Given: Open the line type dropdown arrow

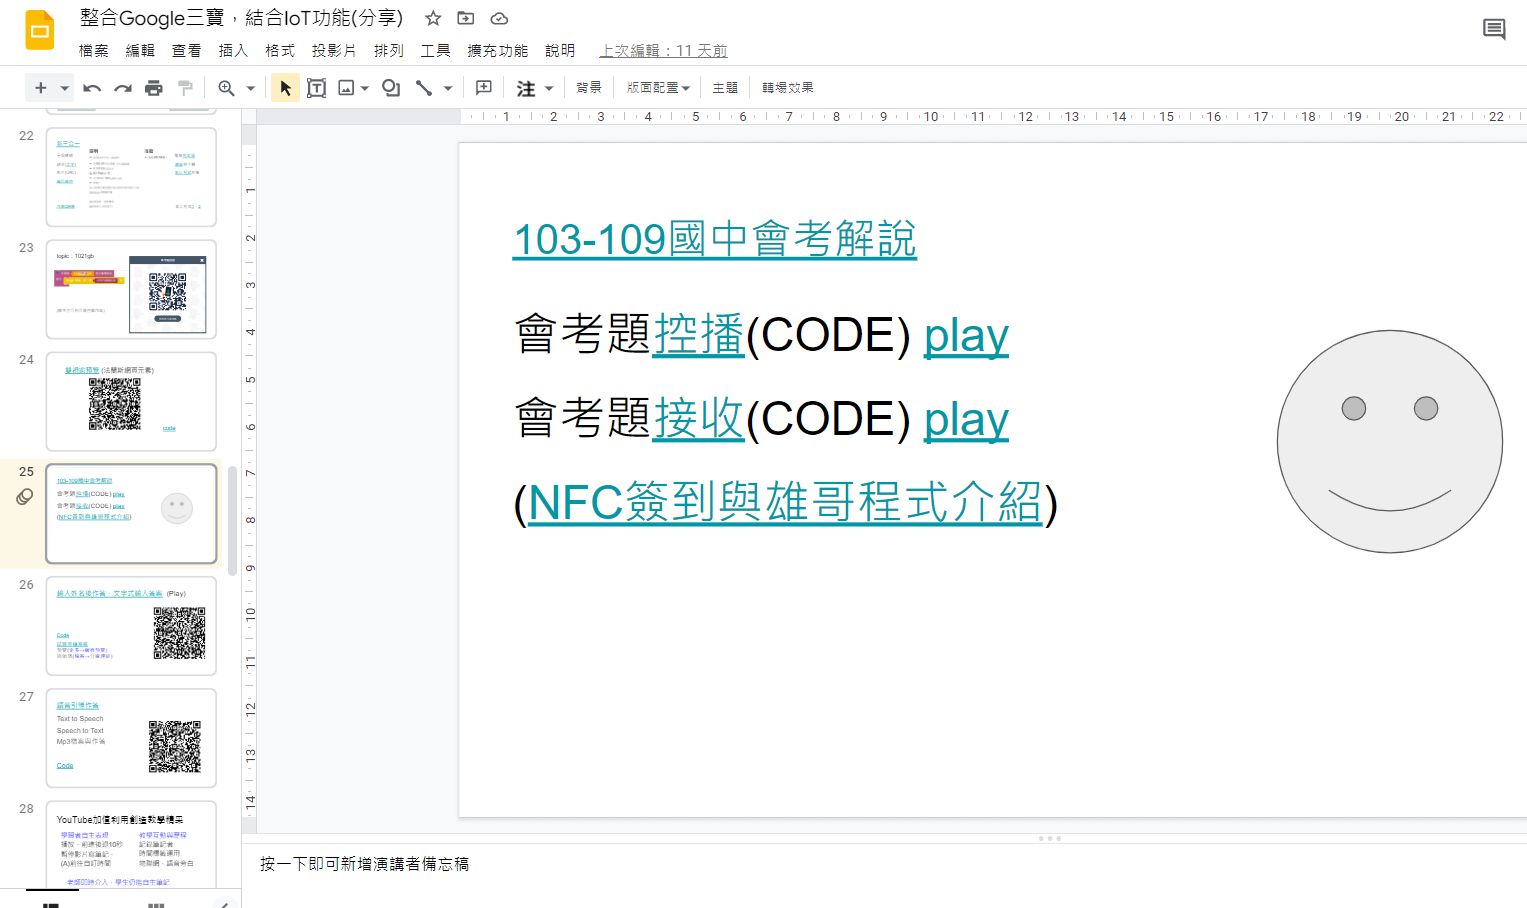Looking at the screenshot, I should pyautogui.click(x=448, y=88).
